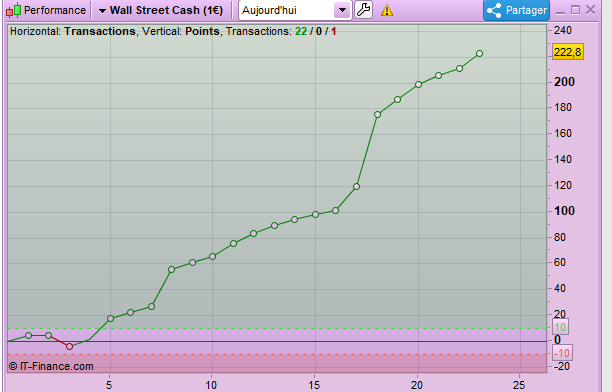Maximize the Performance window

(575, 10)
